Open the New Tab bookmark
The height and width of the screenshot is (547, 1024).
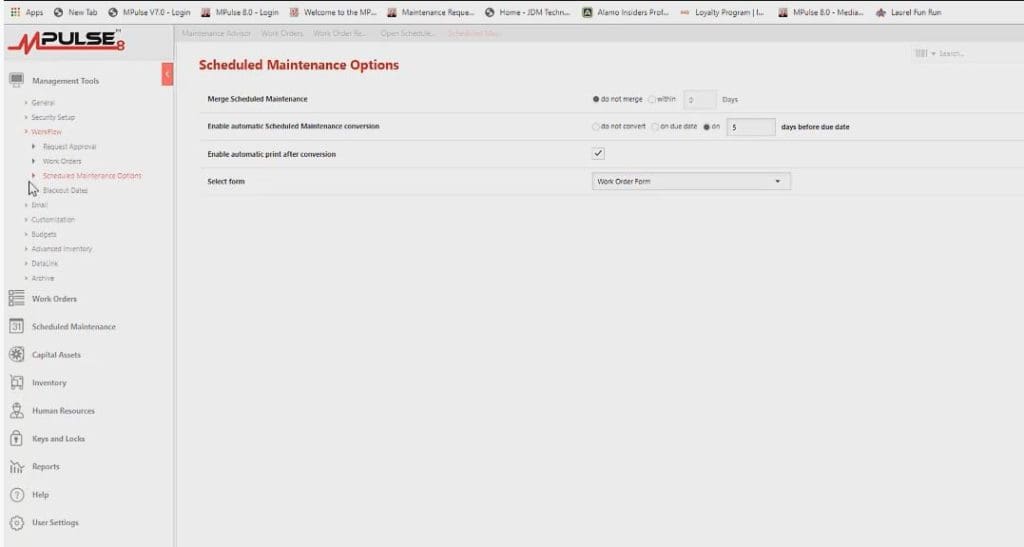75,12
